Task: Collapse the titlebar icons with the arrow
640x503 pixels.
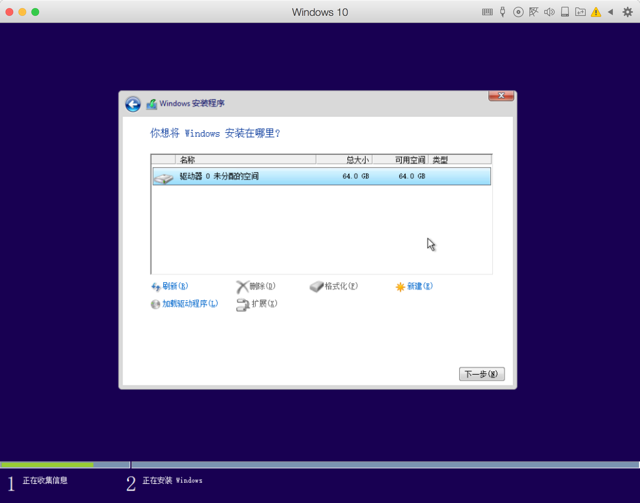Action: point(611,12)
